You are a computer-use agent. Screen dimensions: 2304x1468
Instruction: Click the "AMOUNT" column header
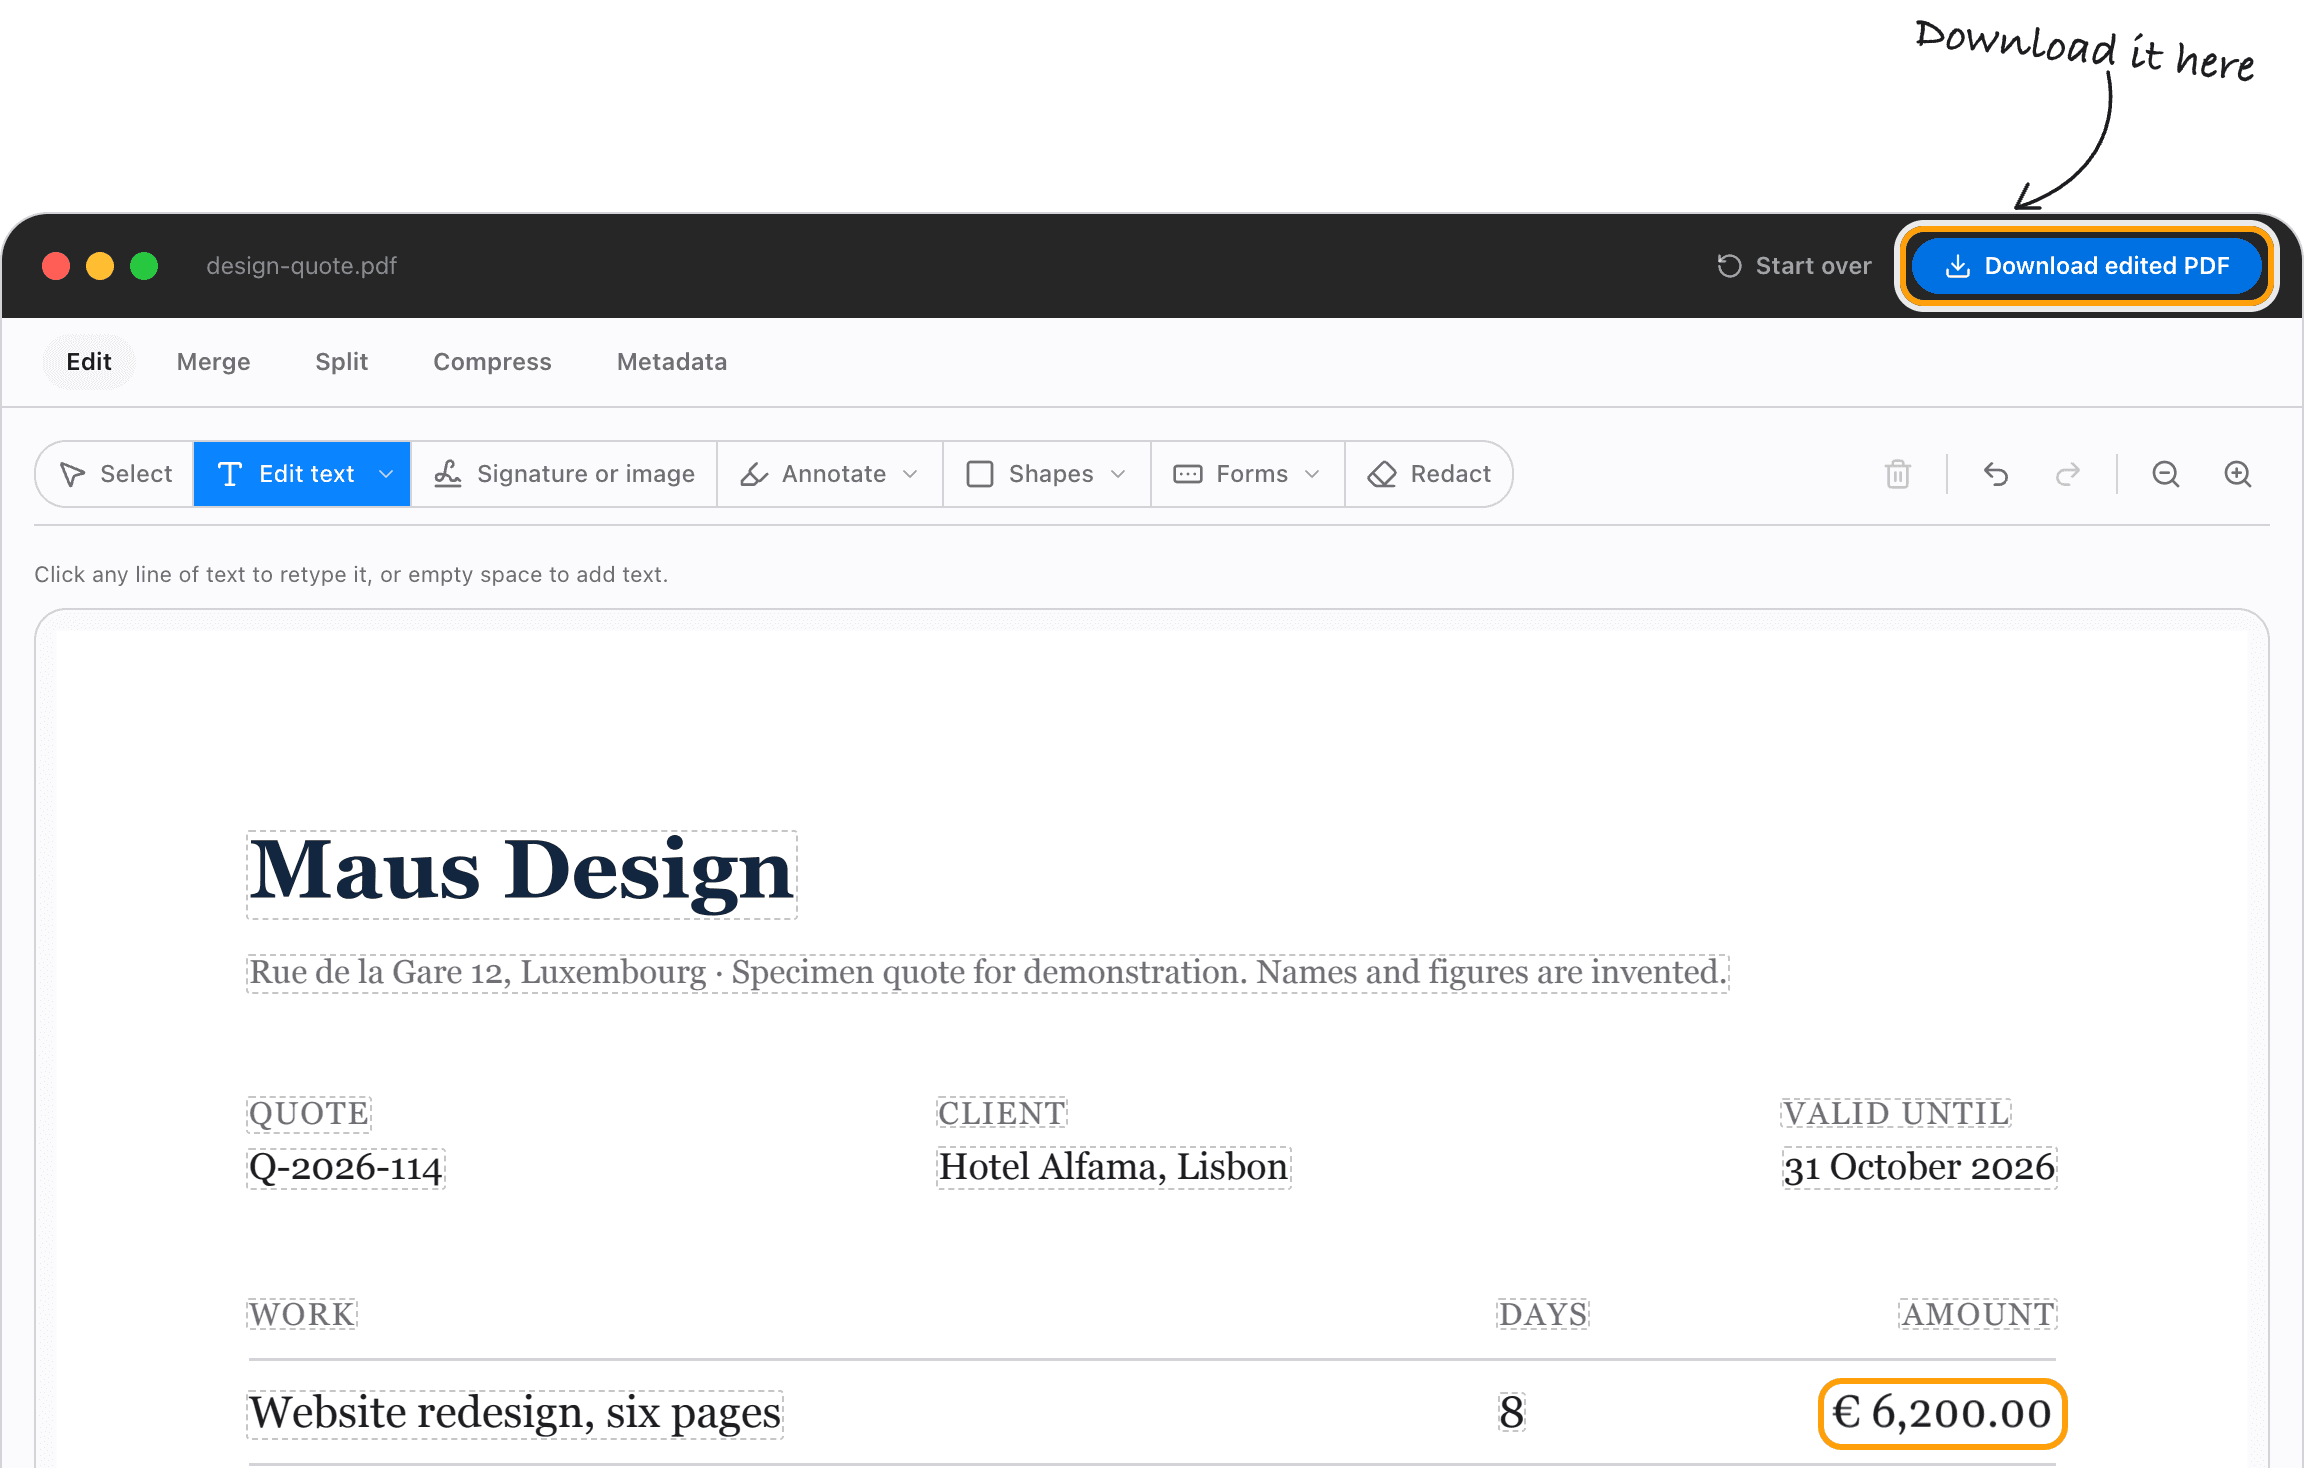click(1978, 1314)
